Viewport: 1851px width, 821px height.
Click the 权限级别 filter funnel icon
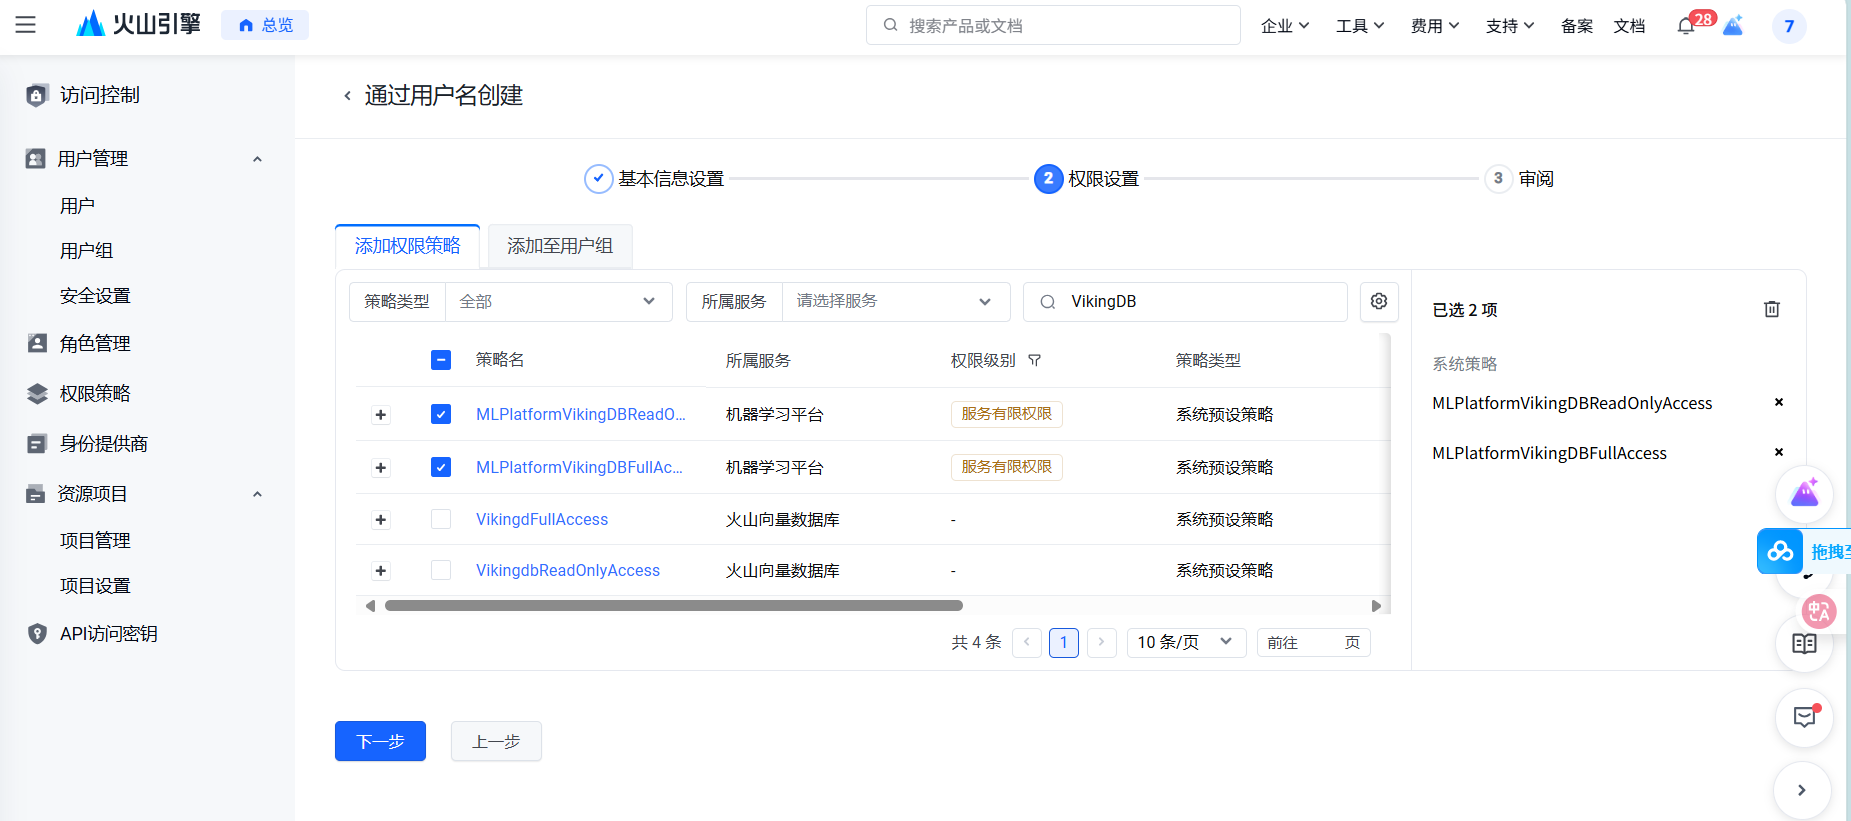tap(1035, 360)
